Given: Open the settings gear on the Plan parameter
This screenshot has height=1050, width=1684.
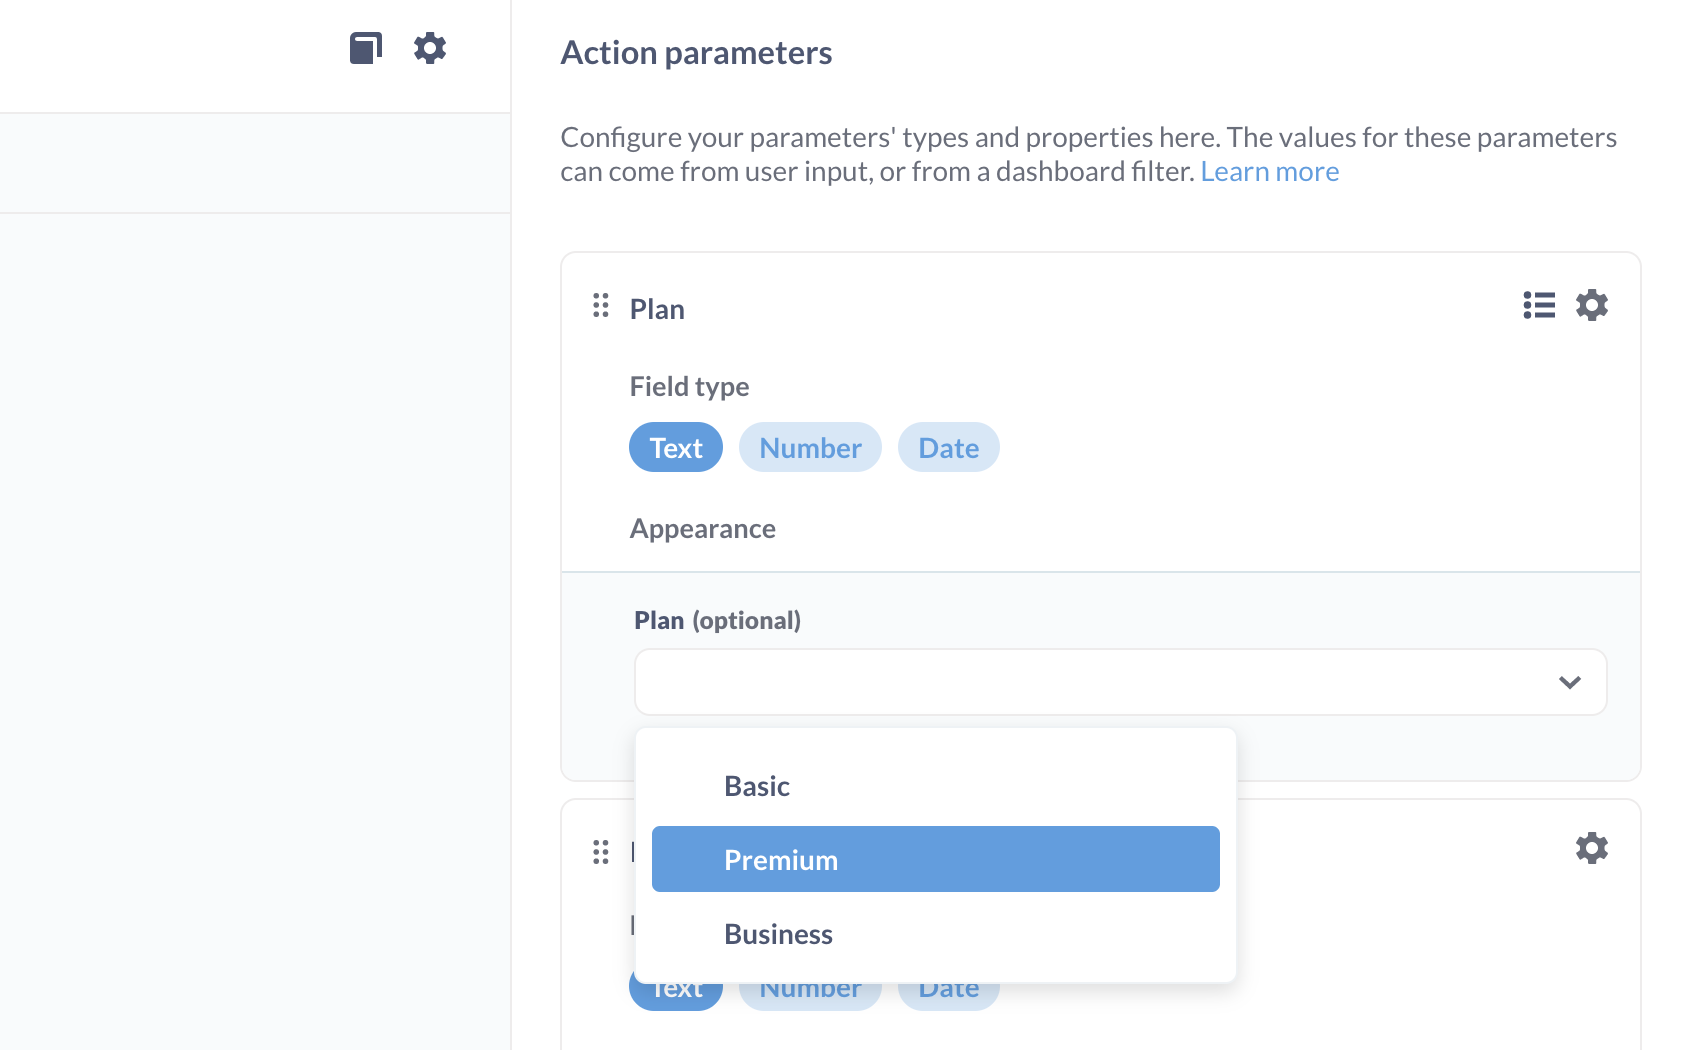Looking at the screenshot, I should 1592,306.
